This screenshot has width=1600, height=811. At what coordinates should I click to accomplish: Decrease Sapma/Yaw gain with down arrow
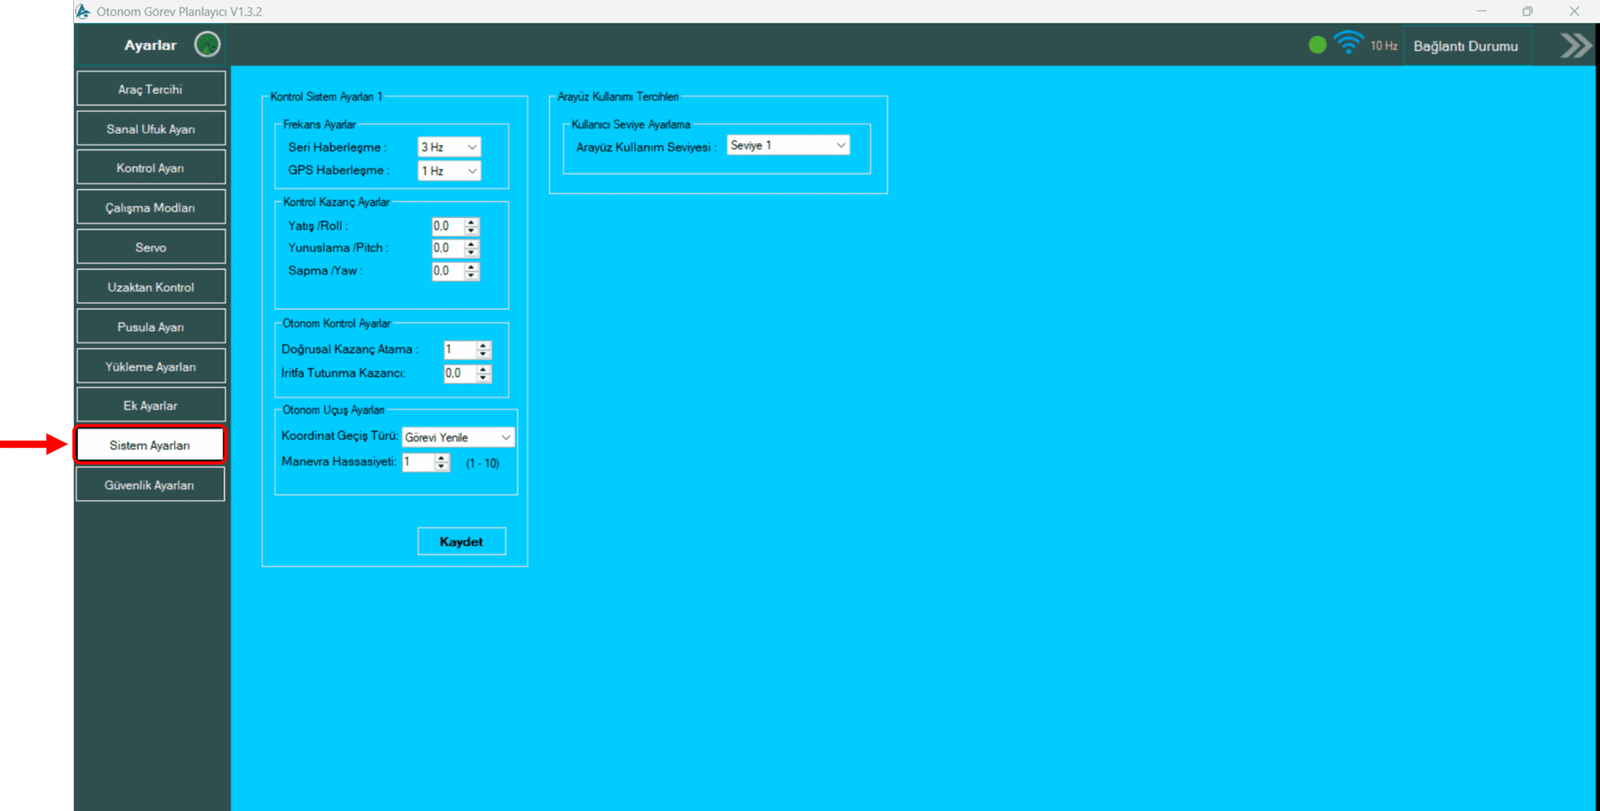pos(472,276)
